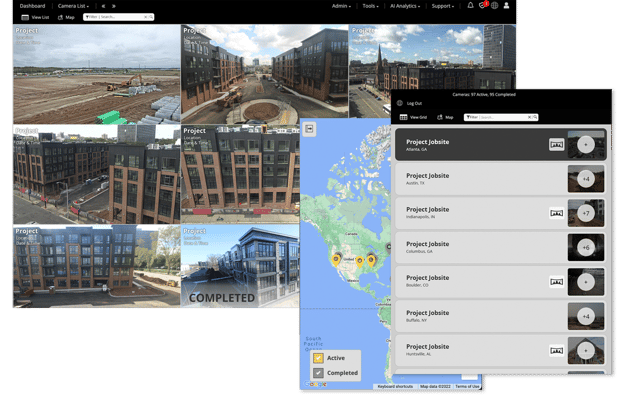Screen dimensions: 640x410
Task: Open Map view from grid window toolbar
Action: pyautogui.click(x=66, y=17)
